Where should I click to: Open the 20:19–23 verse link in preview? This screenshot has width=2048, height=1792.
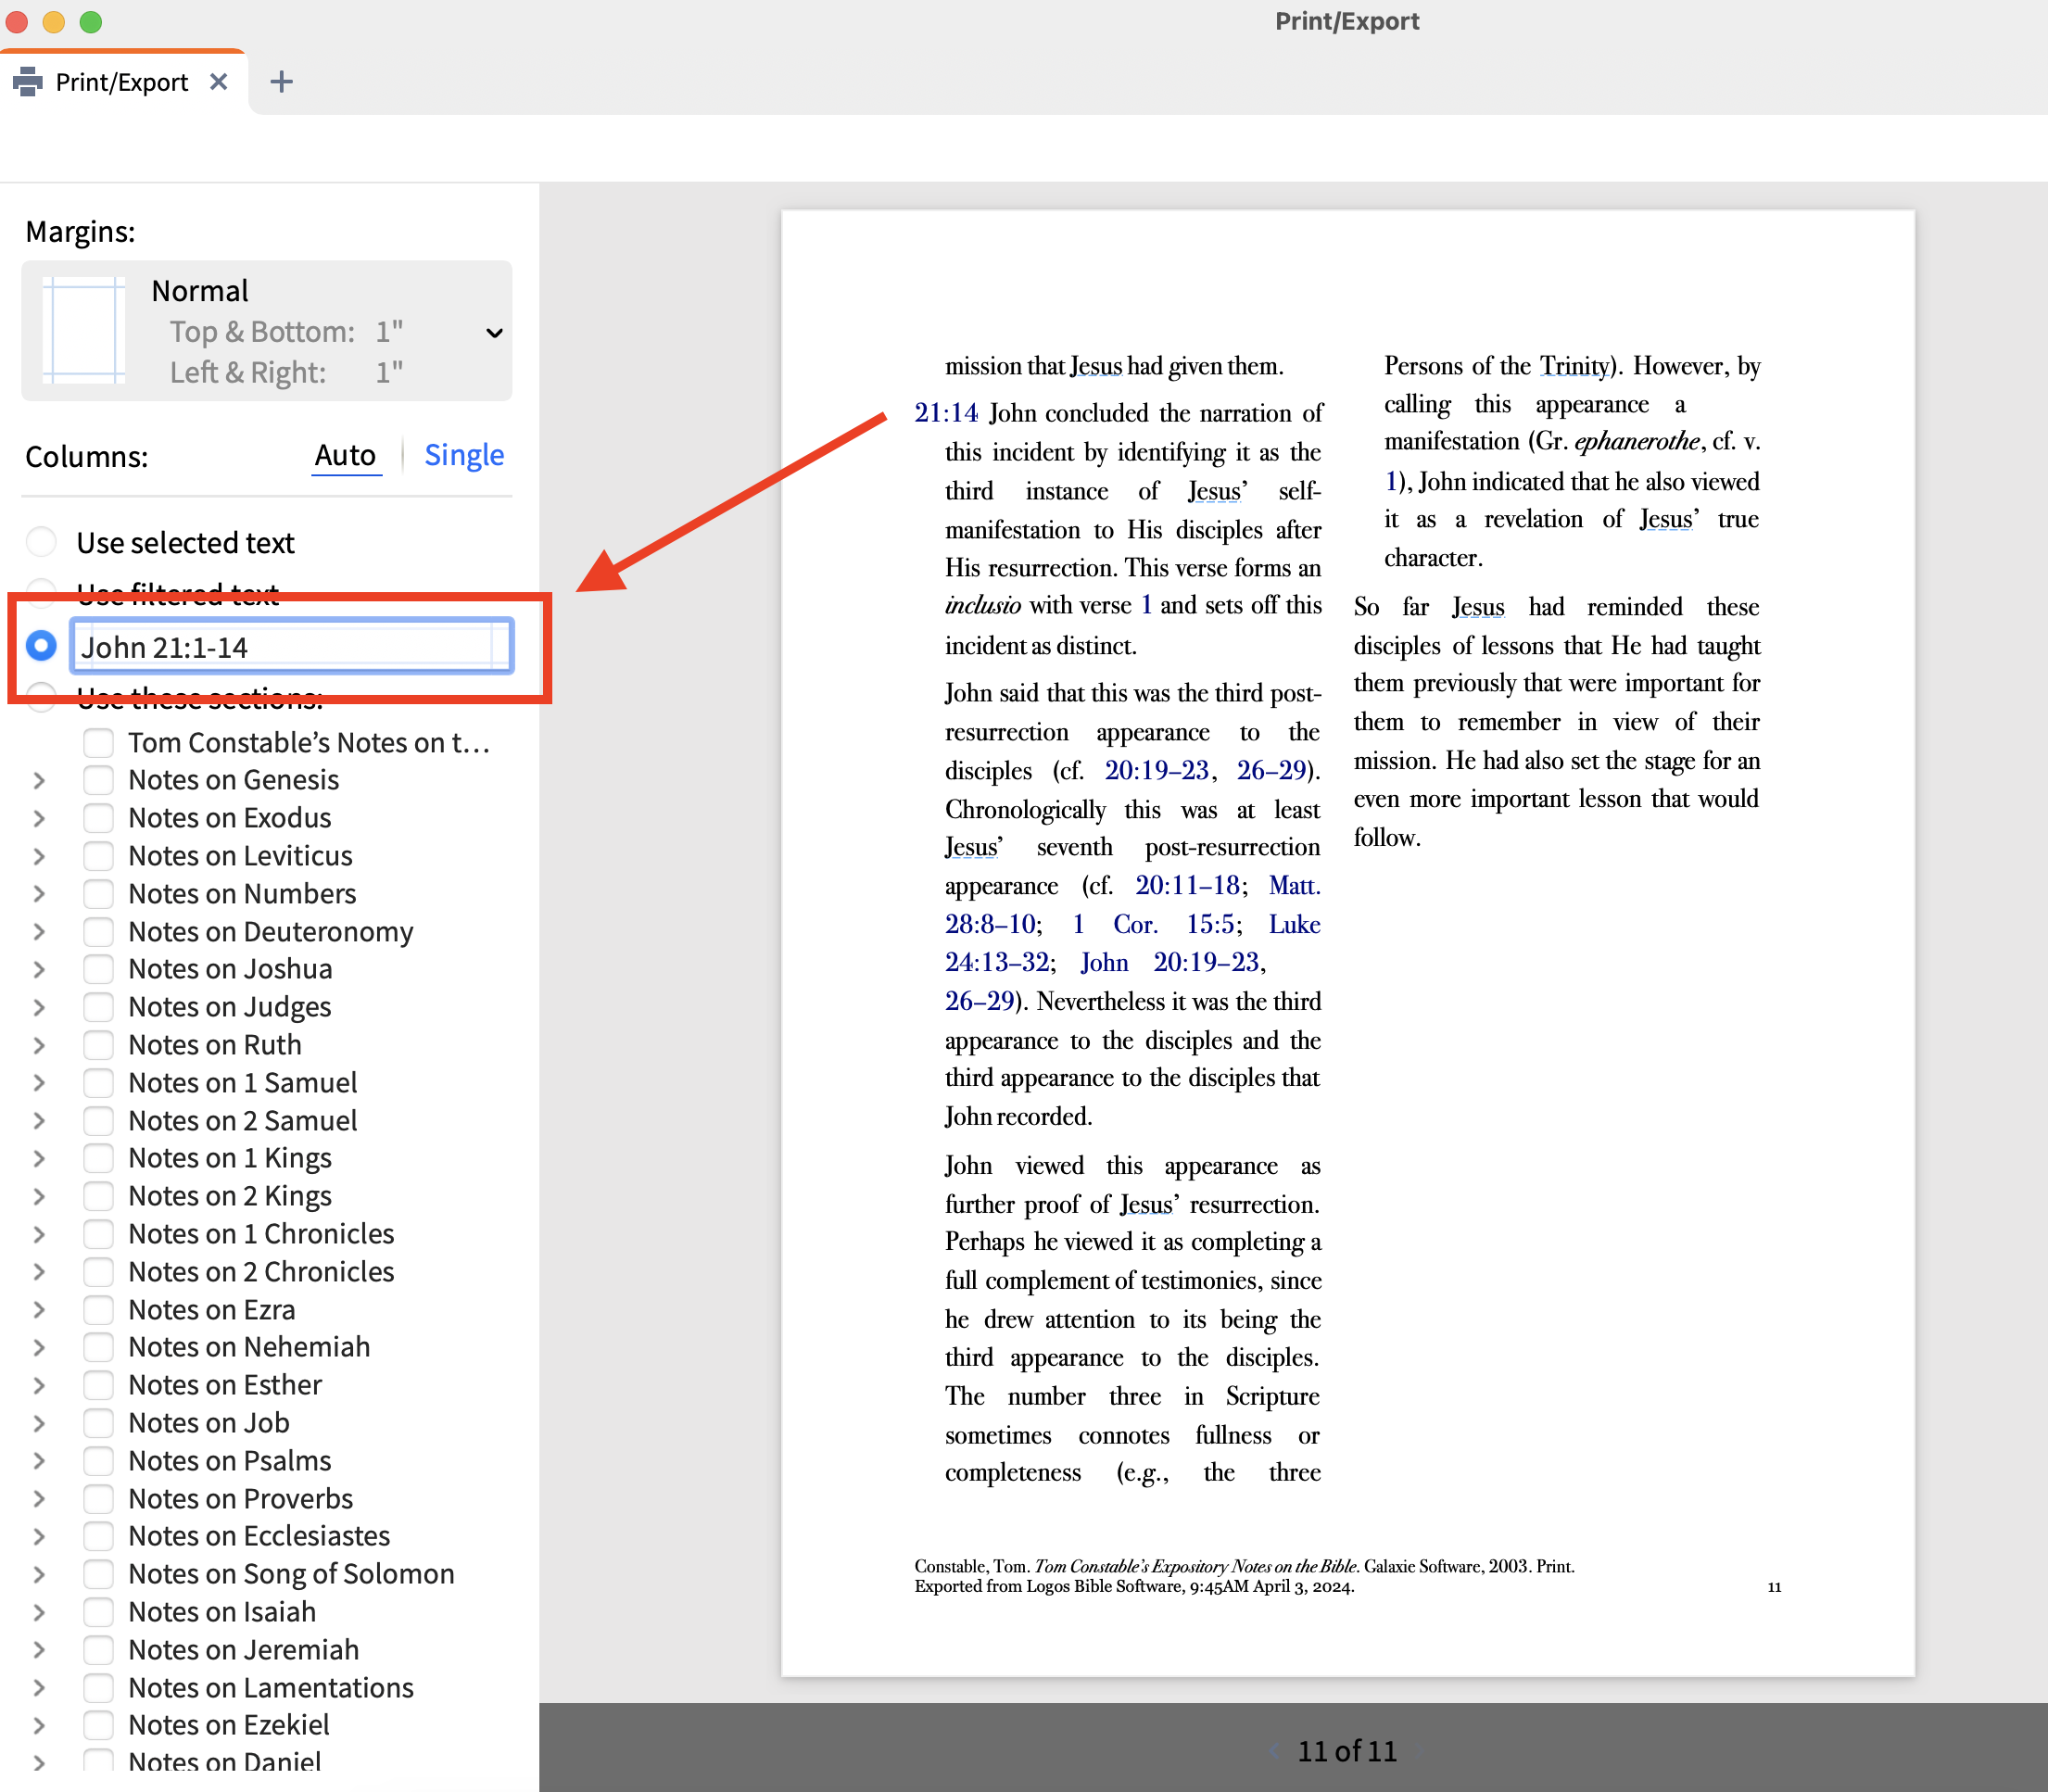point(1156,771)
